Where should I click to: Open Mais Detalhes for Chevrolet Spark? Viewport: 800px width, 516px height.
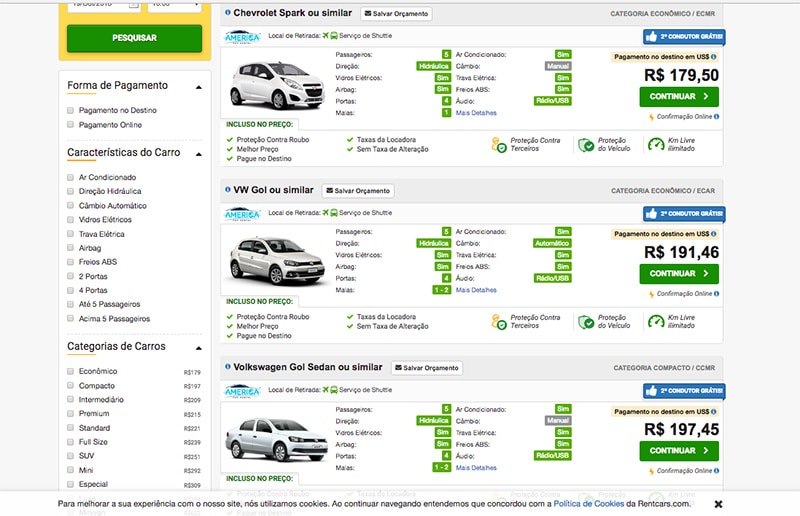point(476,113)
